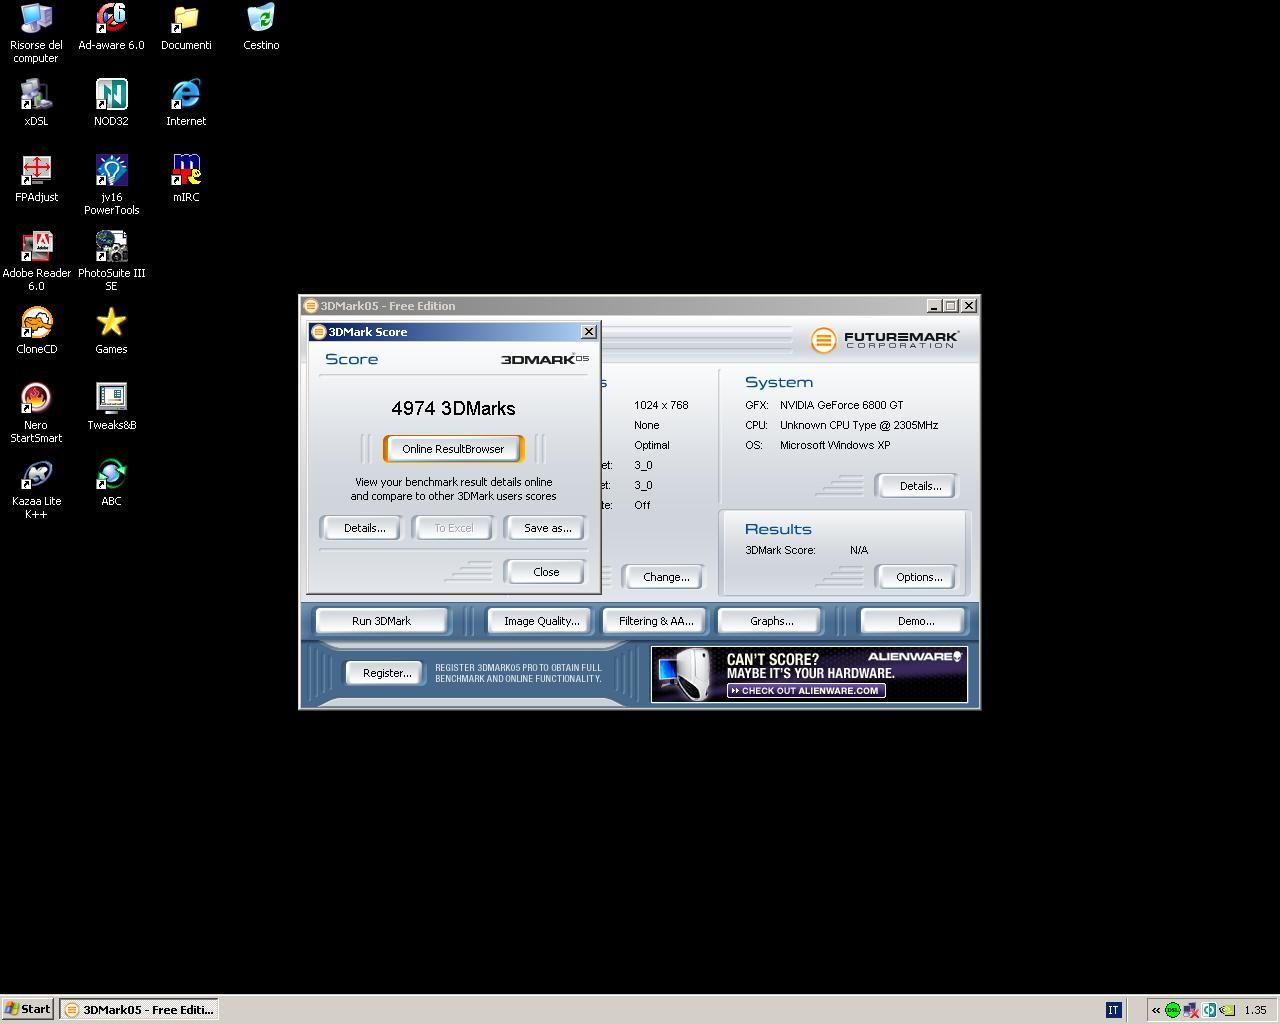Screen dimensions: 1280x1024
Task: Click the Alienware advertisement banner
Action: (809, 674)
